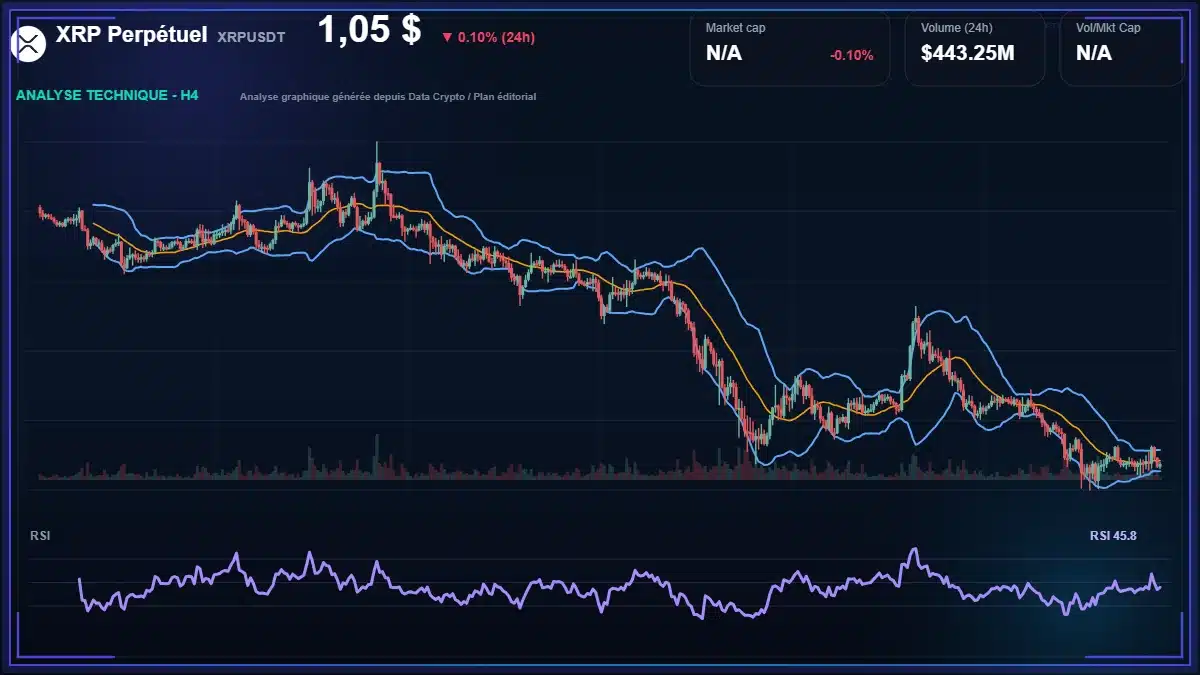The width and height of the screenshot is (1200, 675).
Task: Click the Vol/Mkt Cap N/A value
Action: tap(1094, 54)
